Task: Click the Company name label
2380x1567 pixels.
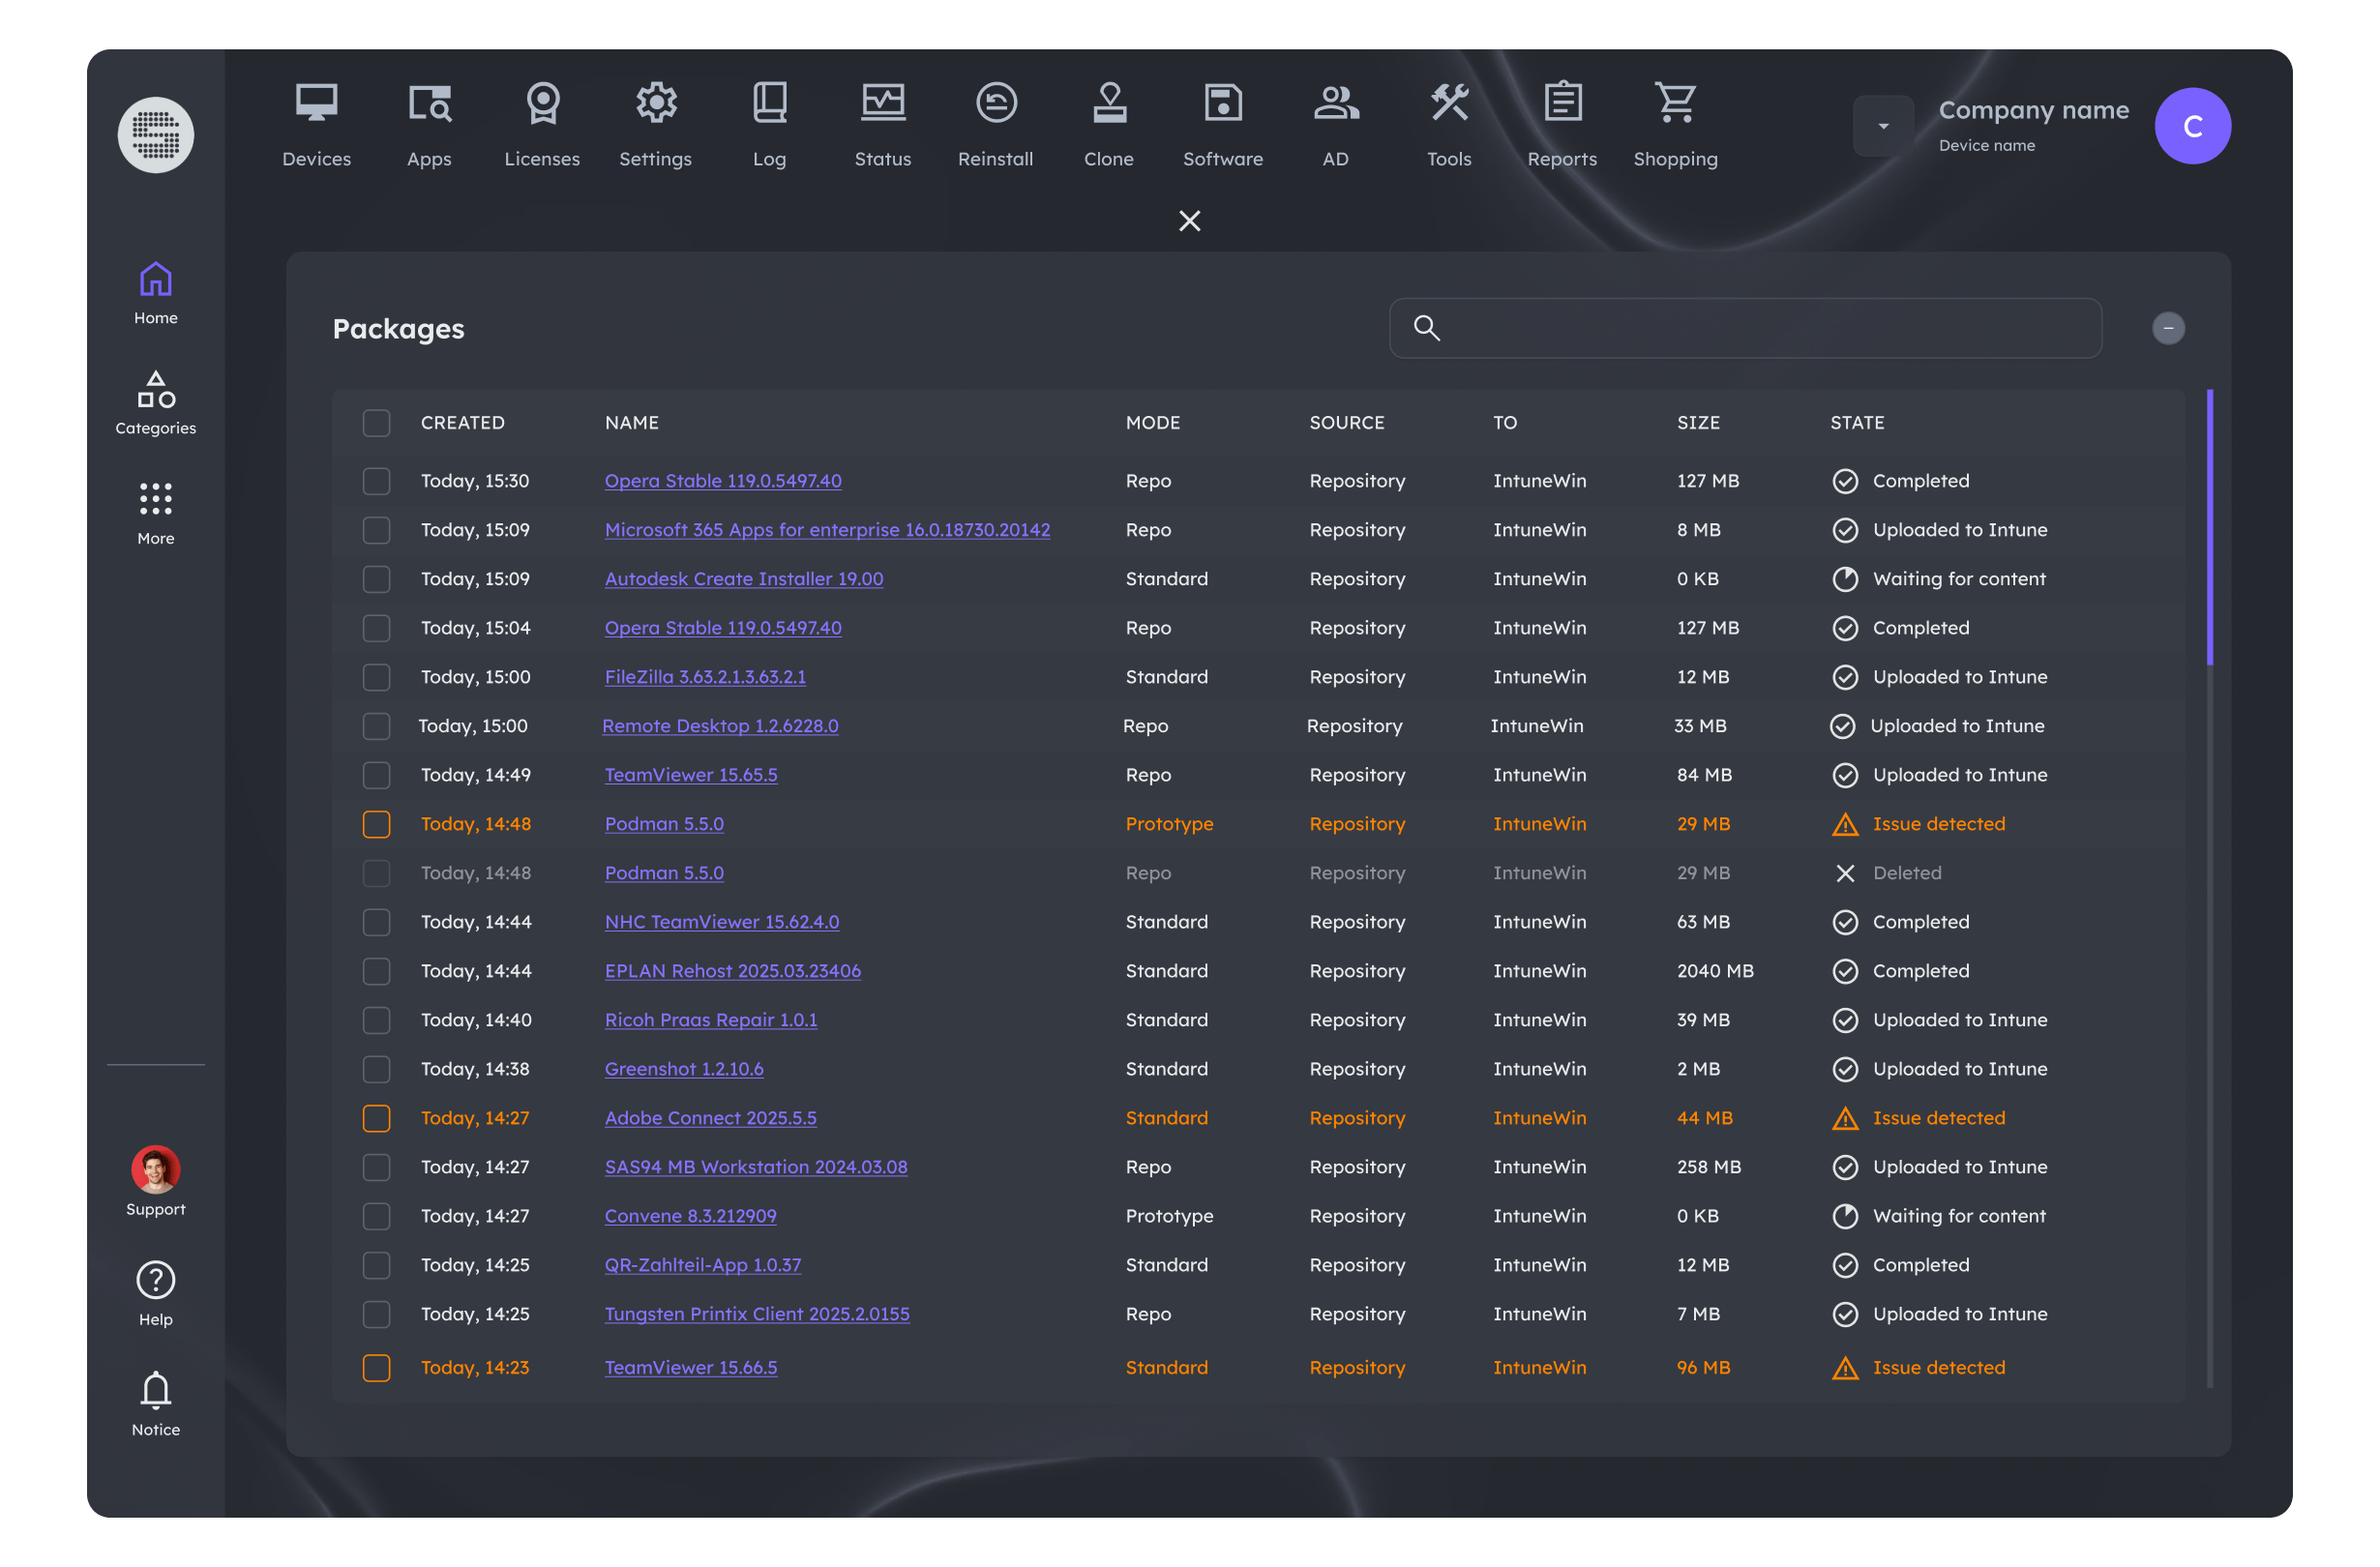Action: click(x=2033, y=110)
